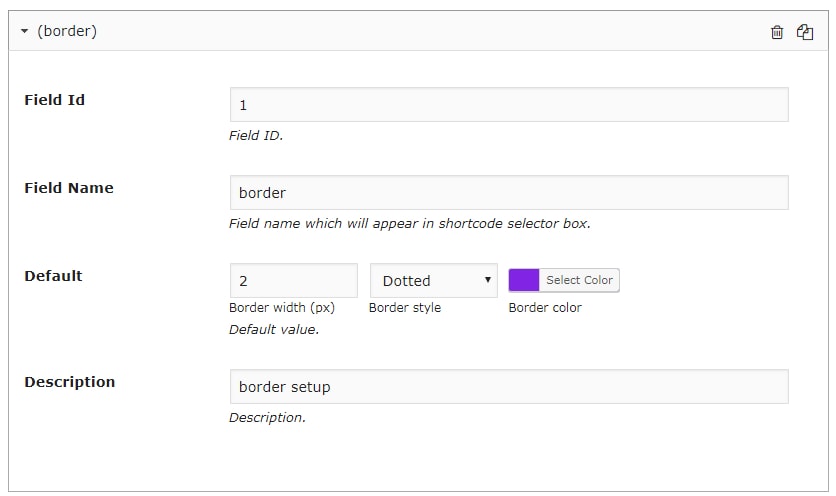Click the Default value help text
Image resolution: width=836 pixels, height=496 pixels.
coord(274,329)
